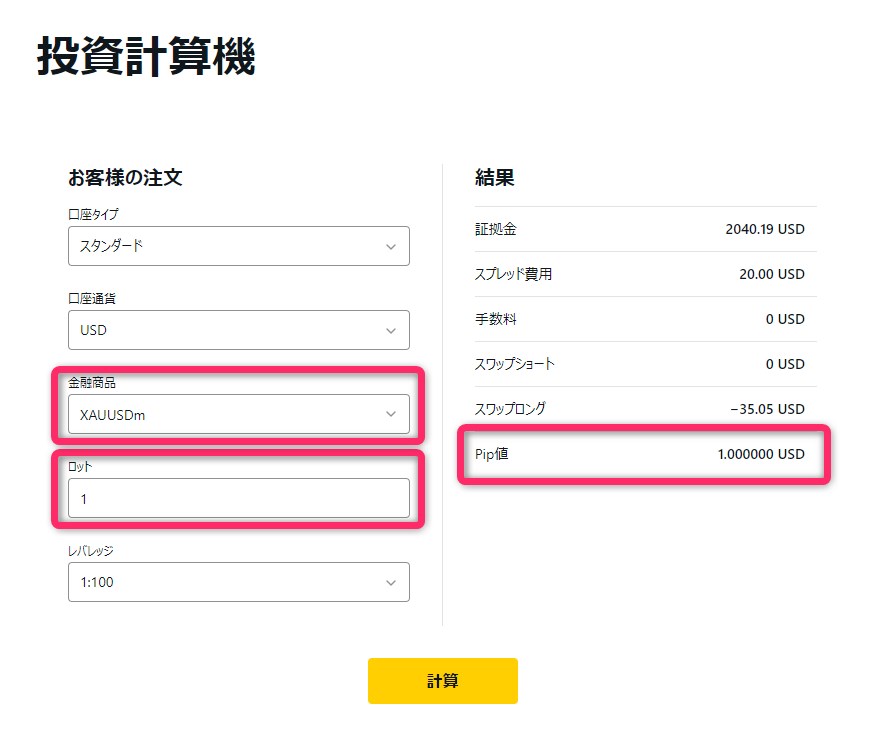The width and height of the screenshot is (884, 730).
Task: Click the Pip値 value 1.000000 USD
Action: click(762, 454)
